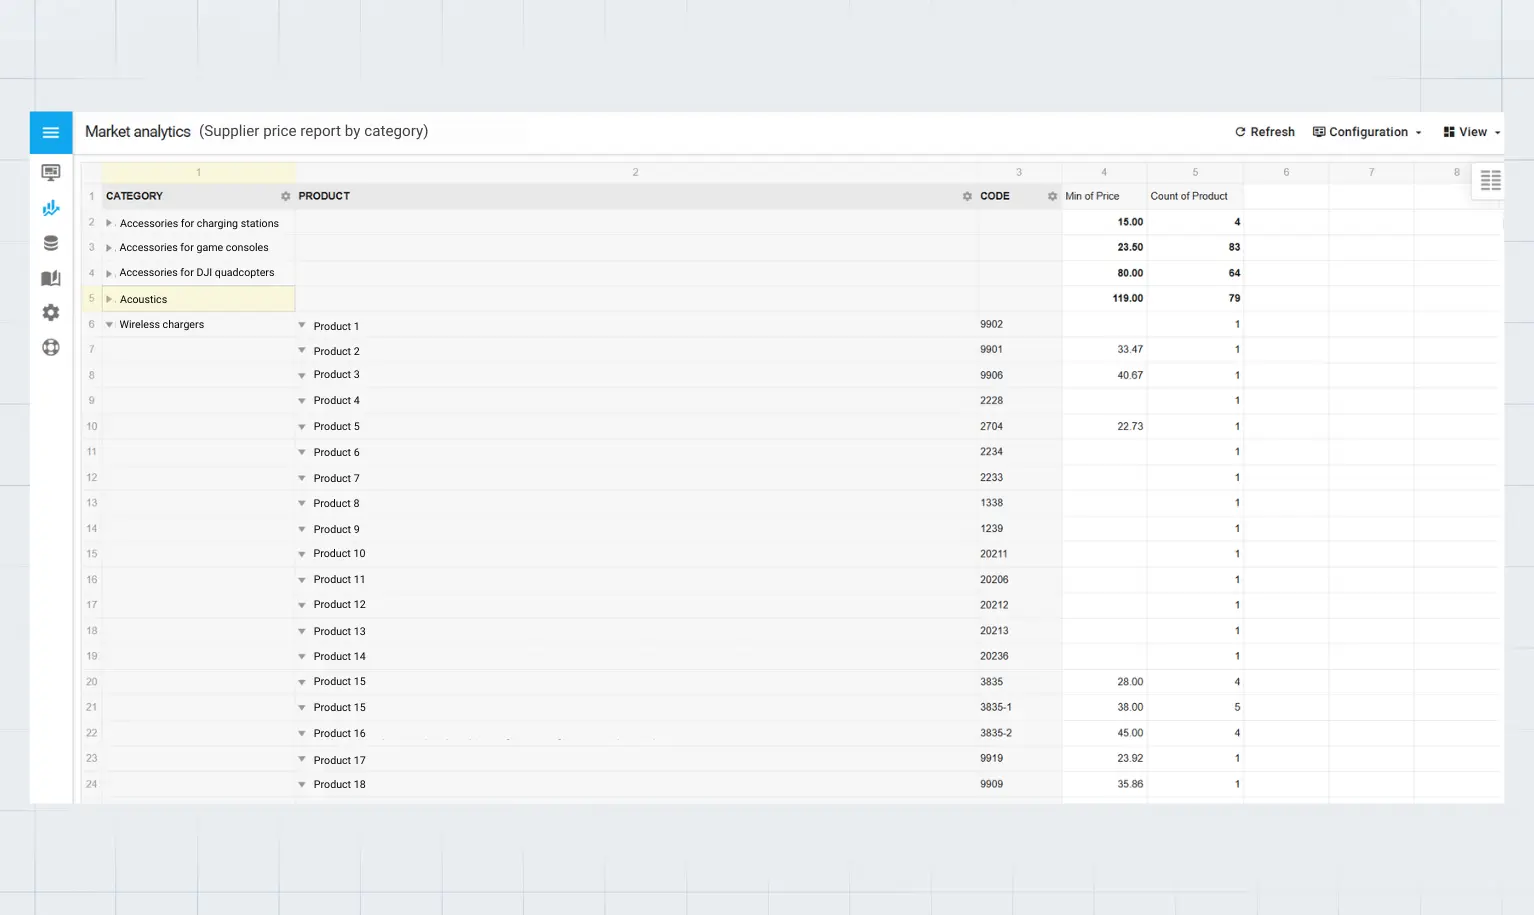Expand Accessories for charging stations category
The image size is (1534, 915).
tap(109, 223)
